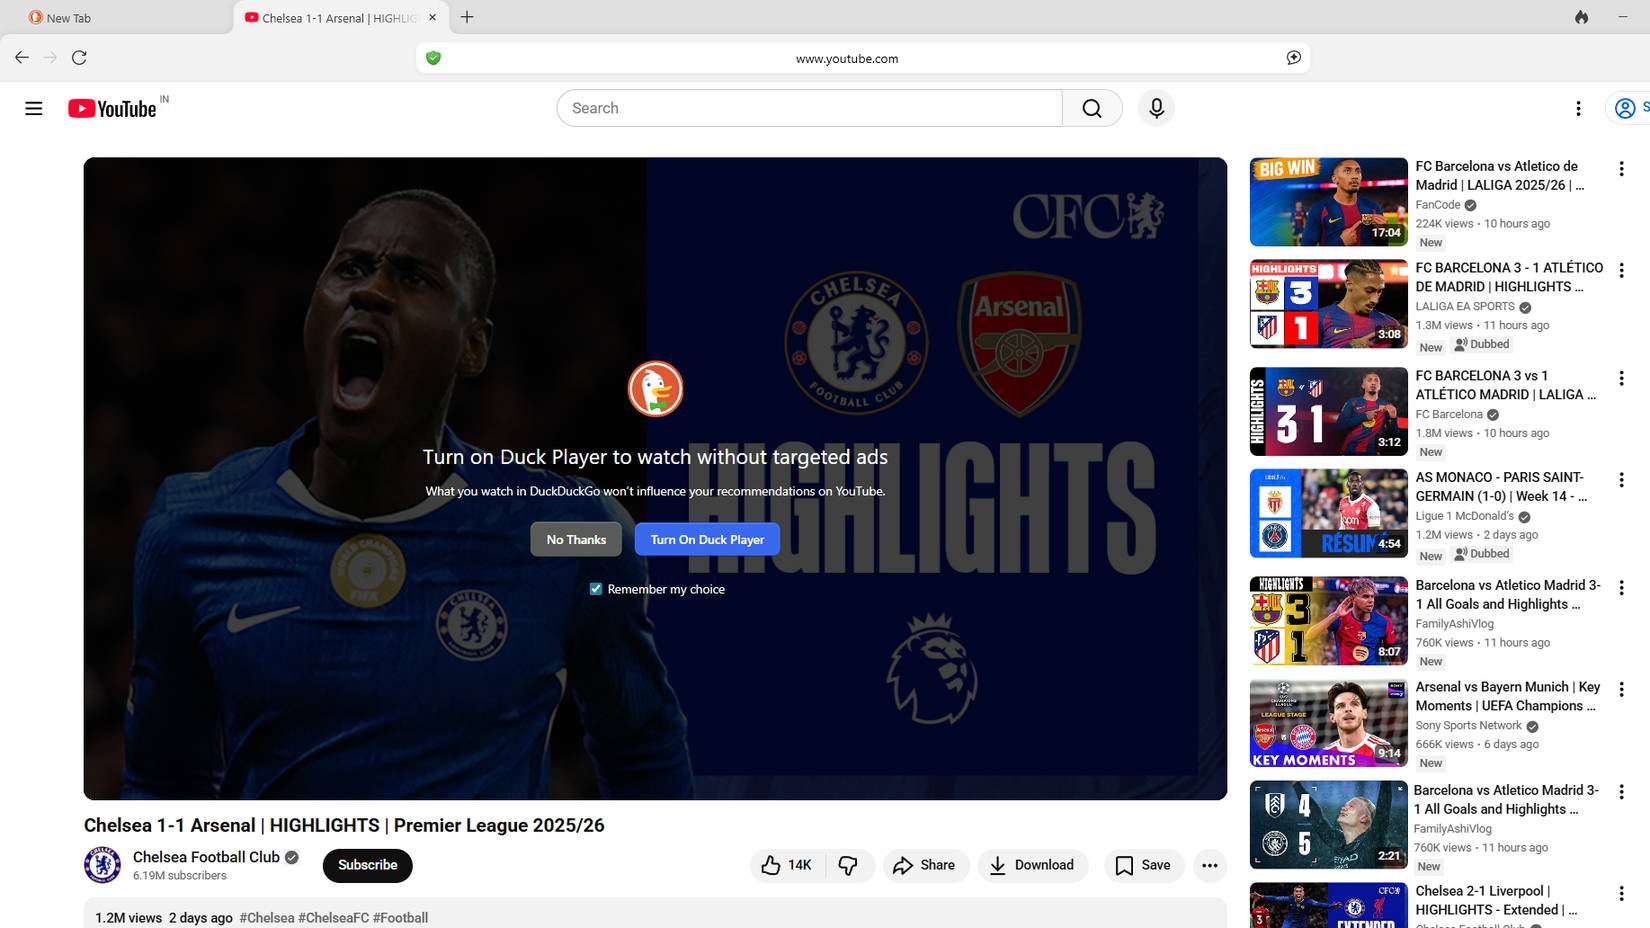Viewport: 1650px width, 928px height.
Task: Open the browser options menu on YouTube header
Action: pos(1578,107)
